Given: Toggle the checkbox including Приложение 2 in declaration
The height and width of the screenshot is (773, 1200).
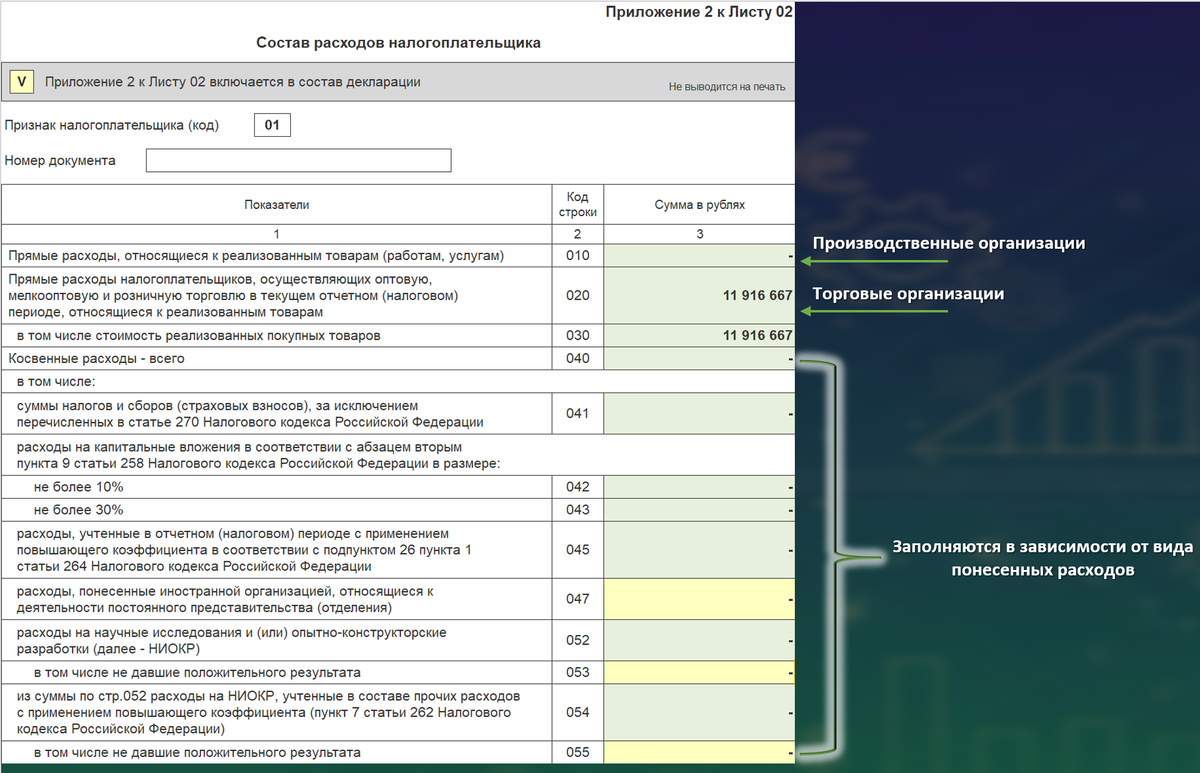Looking at the screenshot, I should pos(21,81).
